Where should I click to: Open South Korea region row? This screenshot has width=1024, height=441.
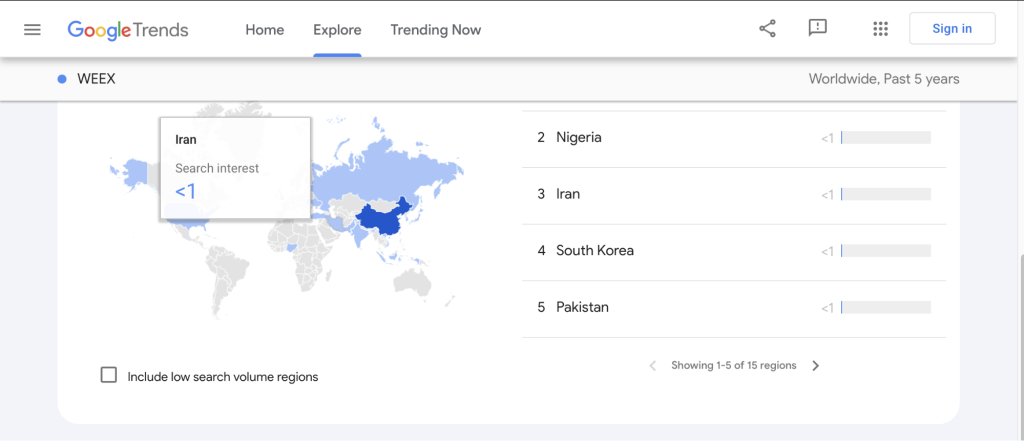pos(595,250)
